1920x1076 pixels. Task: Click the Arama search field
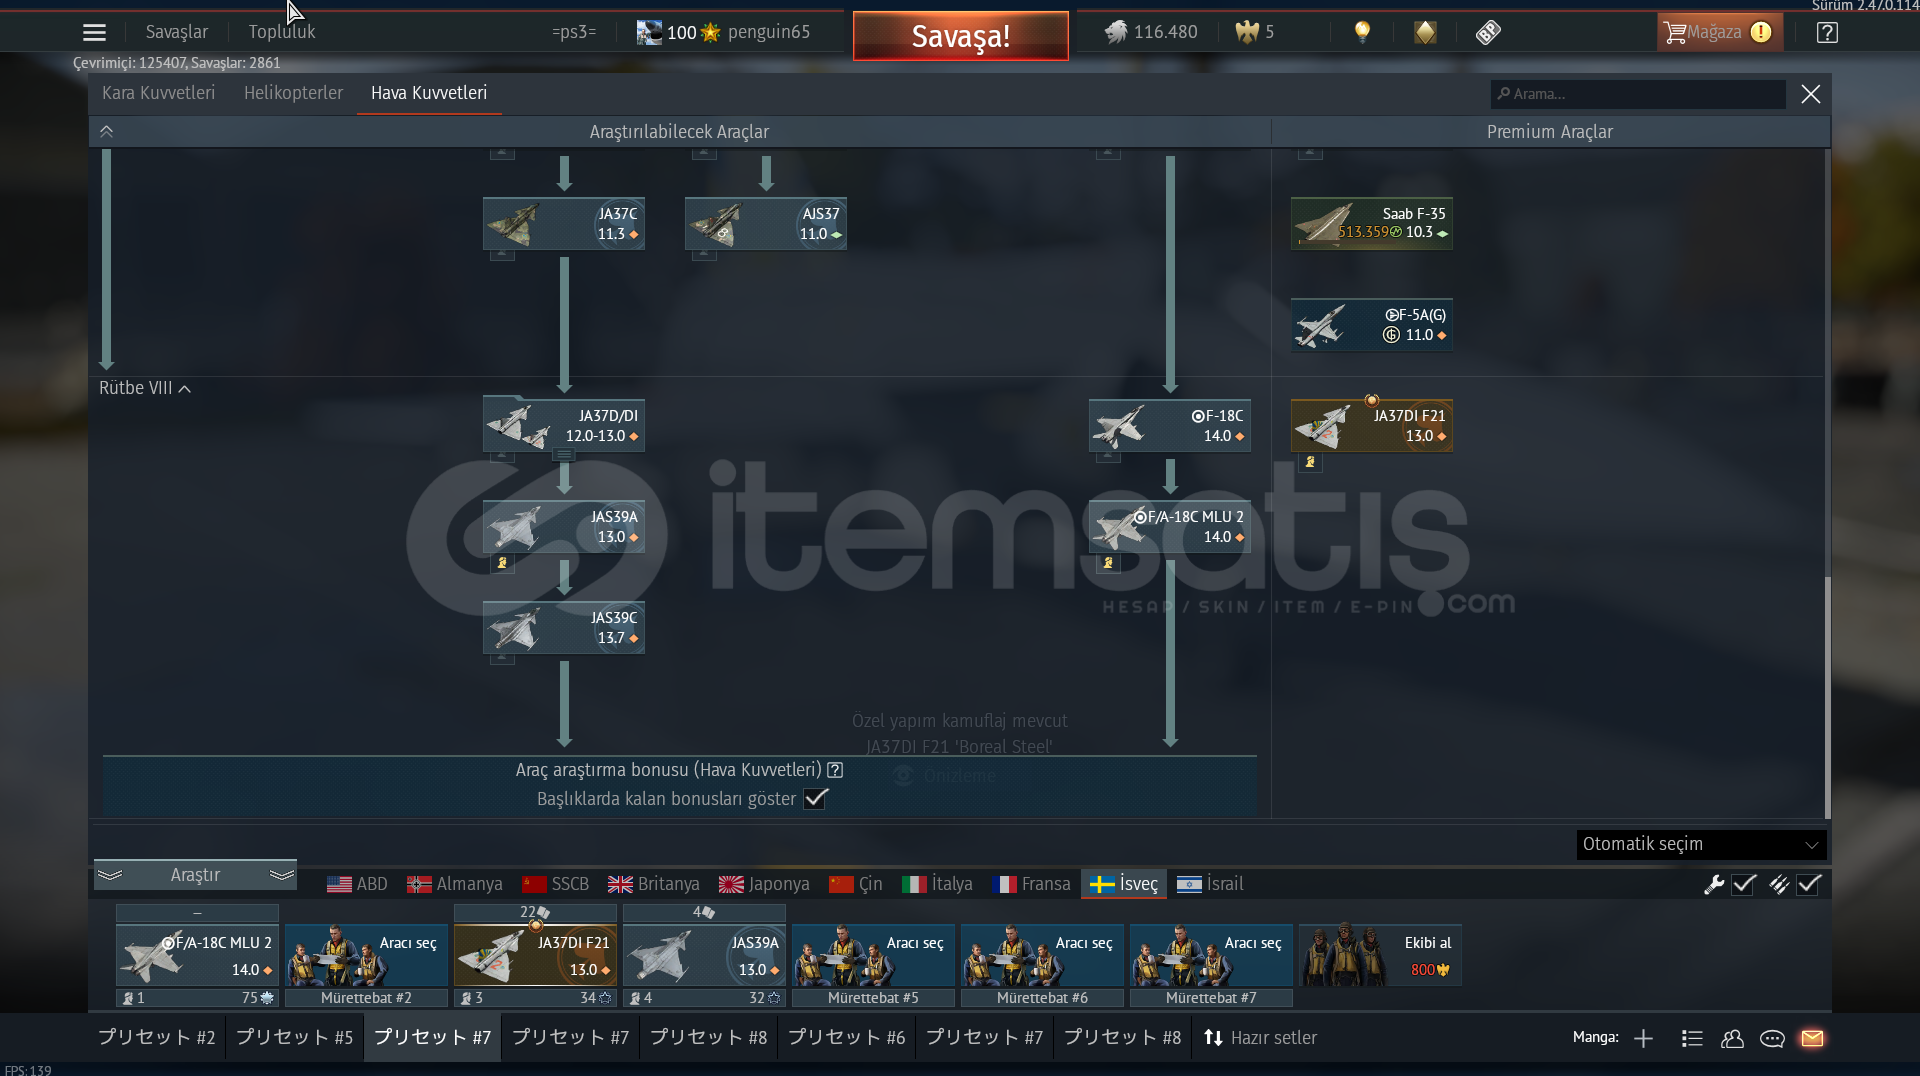[x=1638, y=94]
